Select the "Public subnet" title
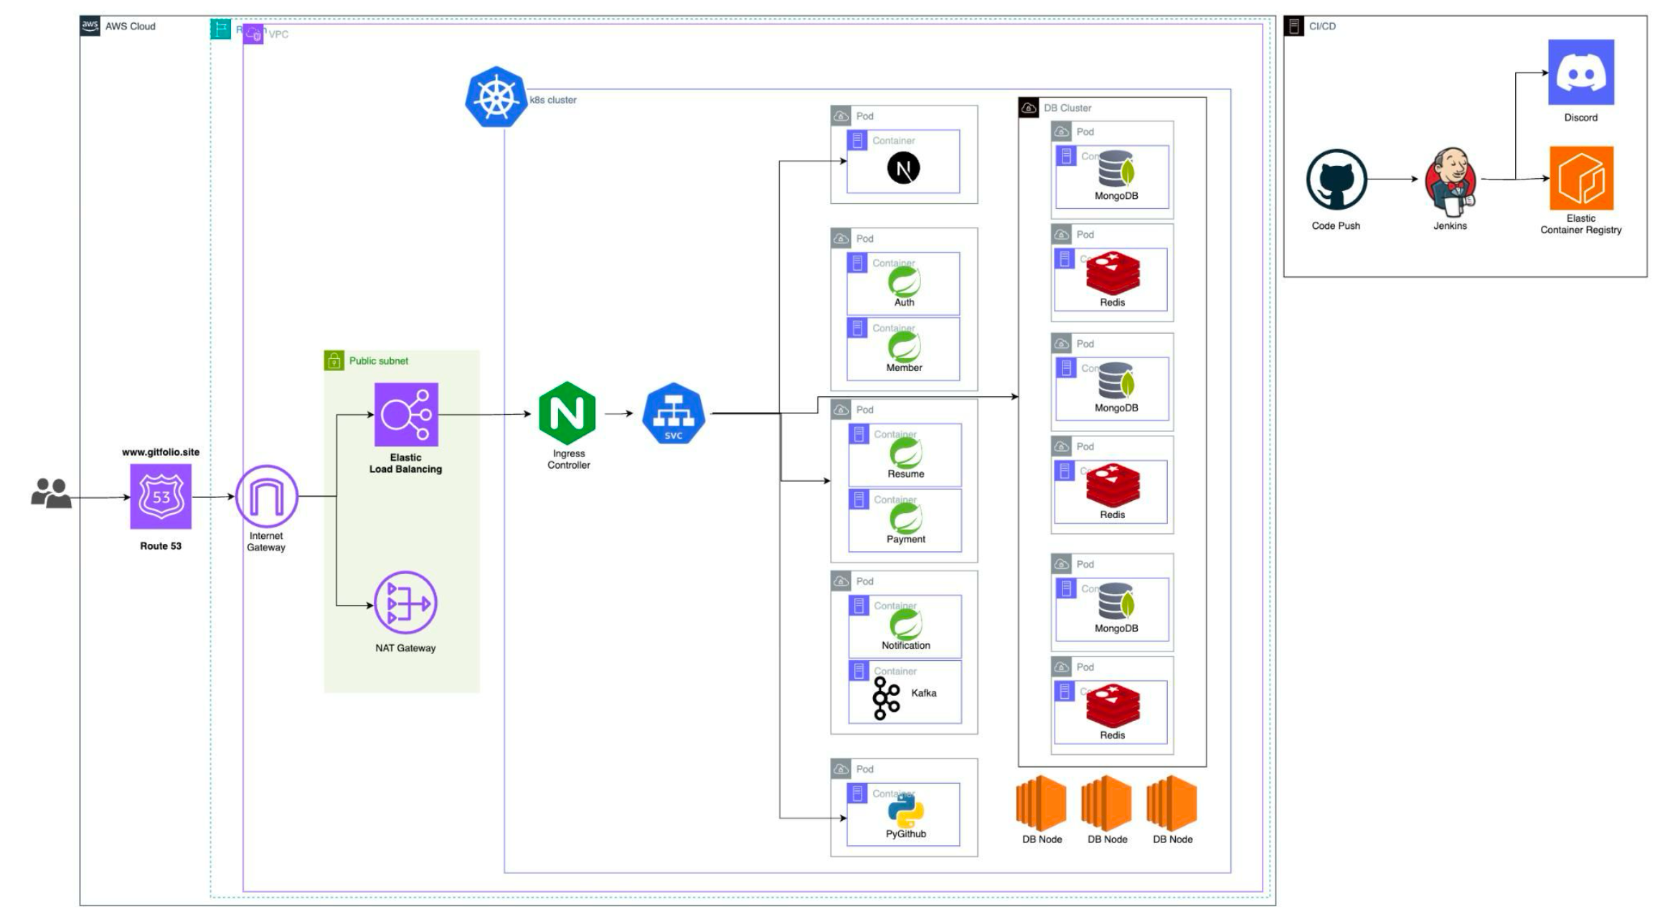This screenshot has width=1654, height=922. tap(379, 361)
